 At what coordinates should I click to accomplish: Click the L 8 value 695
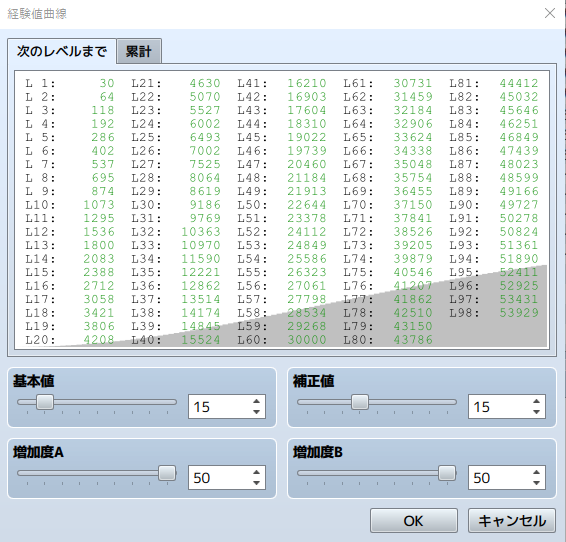click(x=103, y=178)
